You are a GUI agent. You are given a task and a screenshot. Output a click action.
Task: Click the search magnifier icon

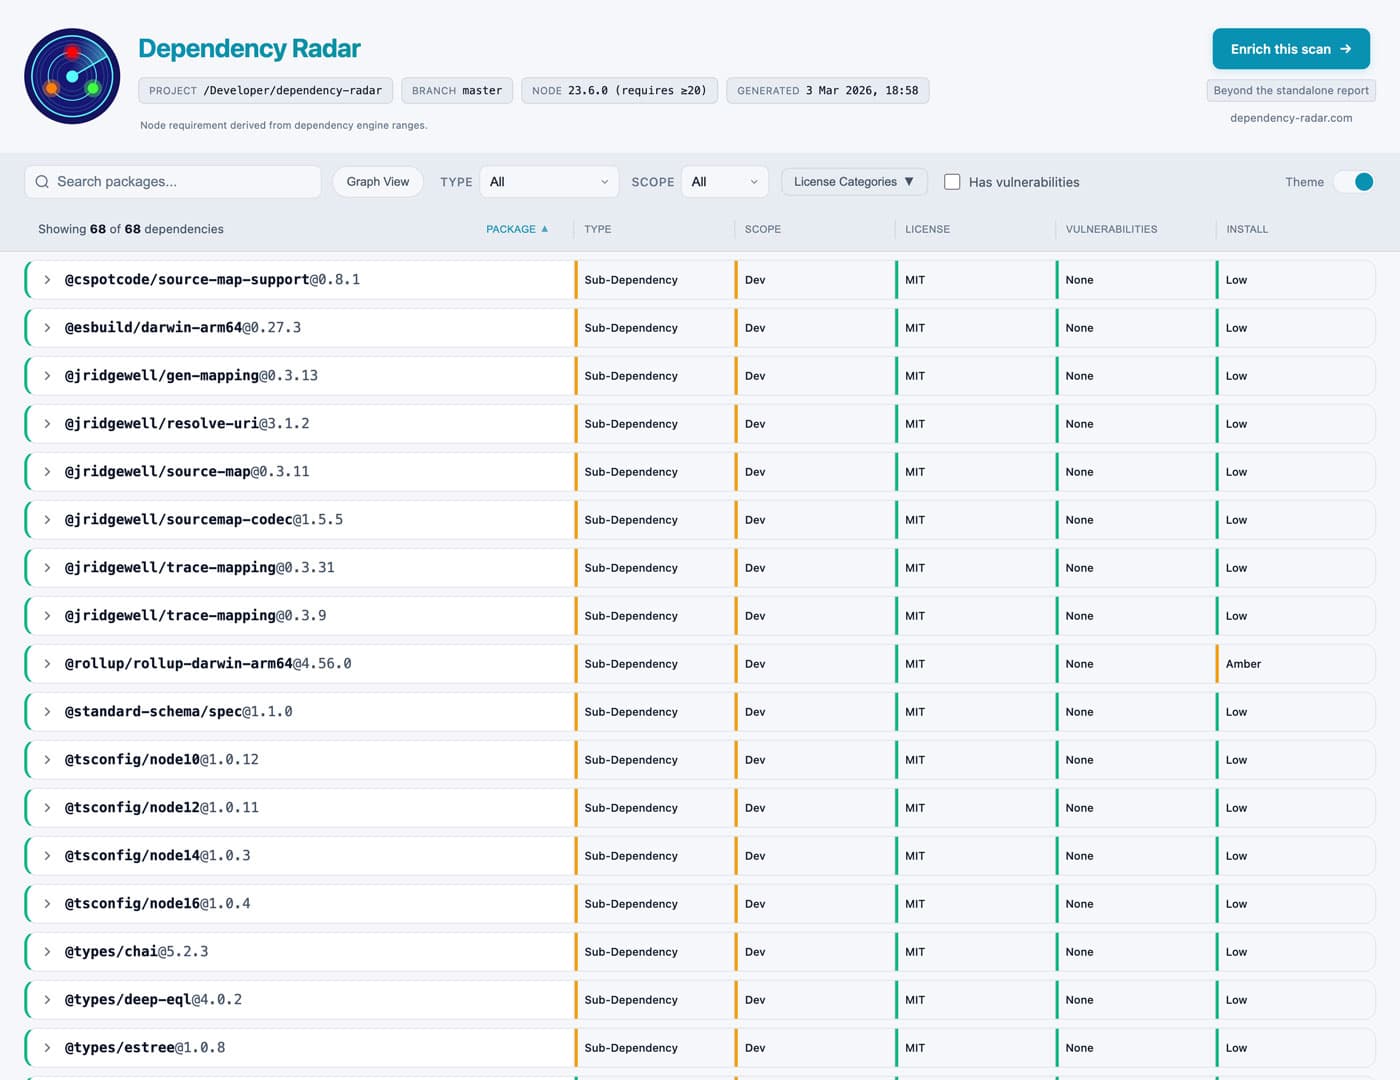(x=42, y=181)
